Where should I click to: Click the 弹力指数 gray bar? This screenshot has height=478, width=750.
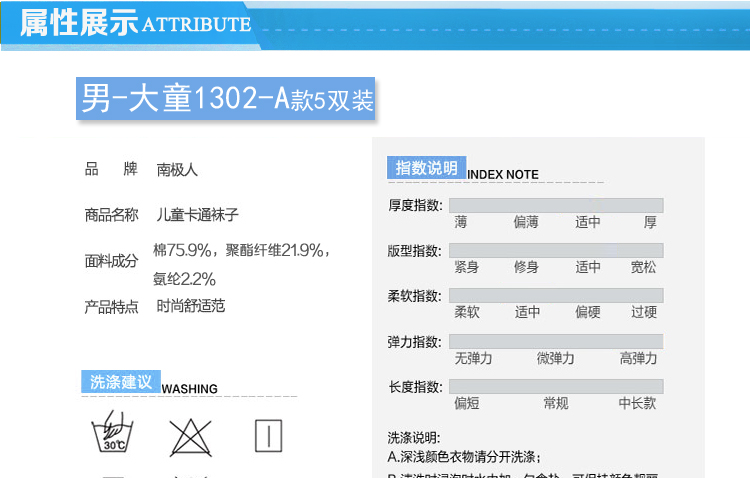tap(556, 341)
